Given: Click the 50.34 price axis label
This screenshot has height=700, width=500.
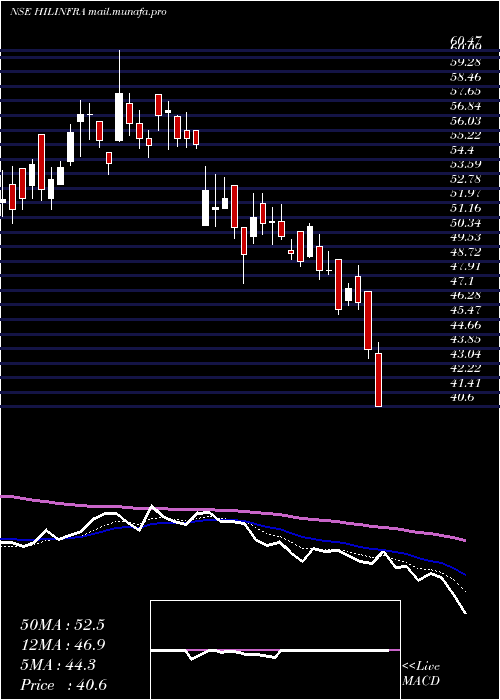Looking at the screenshot, I should pyautogui.click(x=466, y=222).
